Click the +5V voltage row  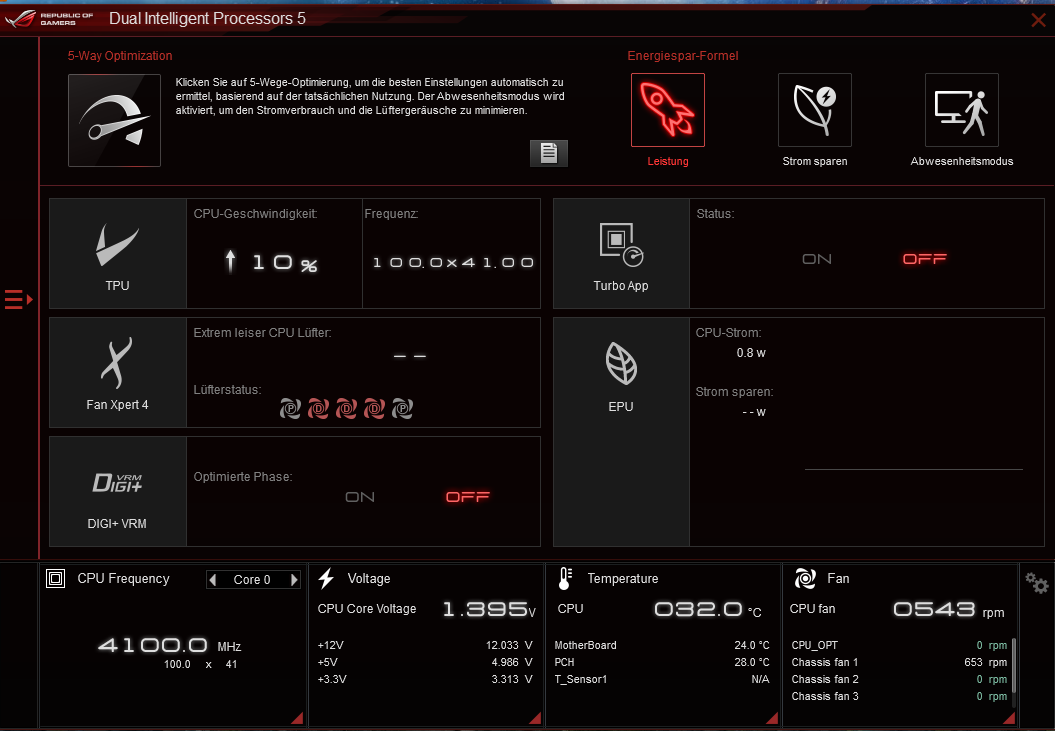pyautogui.click(x=425, y=662)
